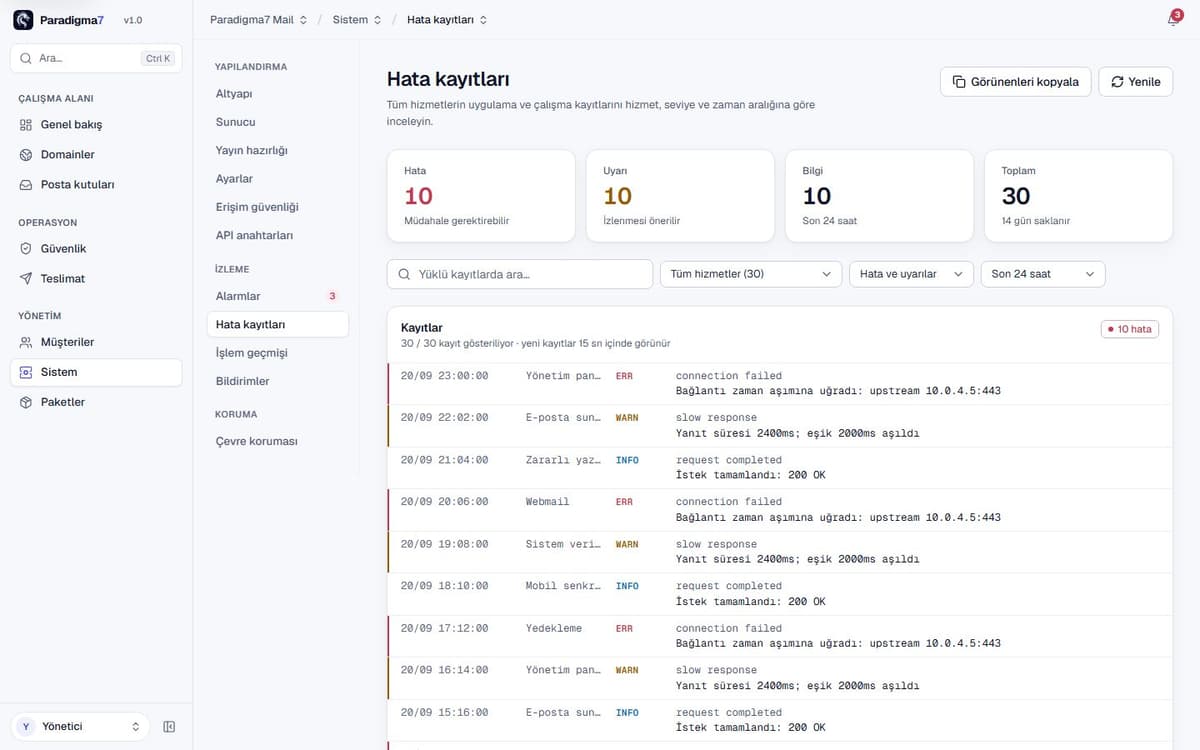
Task: Click the Bilgi 10 summary card
Action: [879, 196]
